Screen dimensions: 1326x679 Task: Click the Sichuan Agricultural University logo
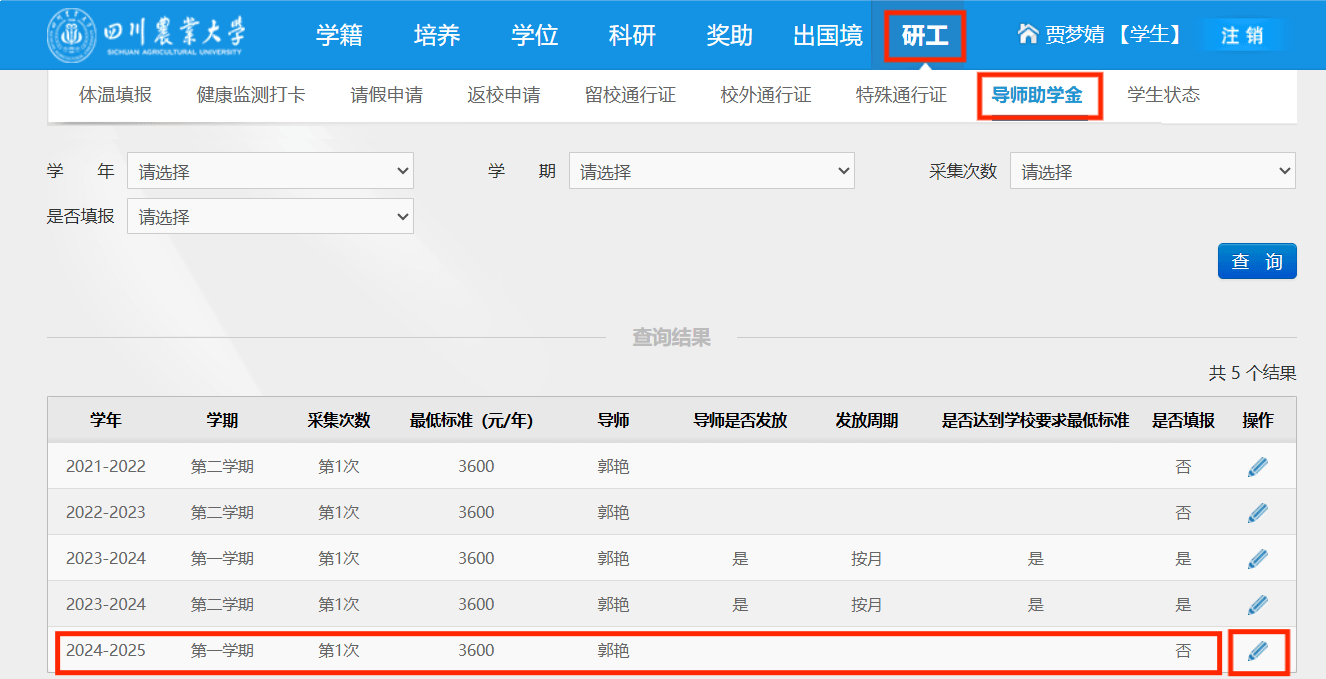(x=146, y=36)
